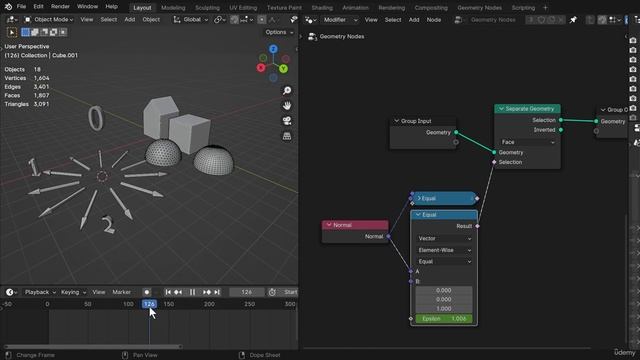Open the Edit menu

[x=38, y=7]
